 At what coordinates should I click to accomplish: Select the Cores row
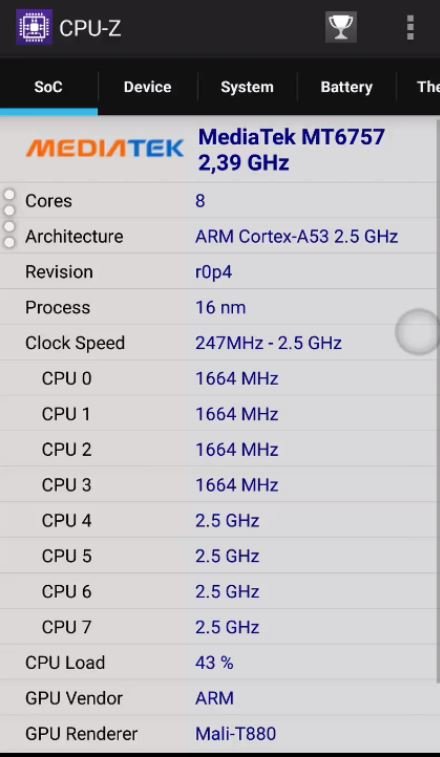coord(217,200)
